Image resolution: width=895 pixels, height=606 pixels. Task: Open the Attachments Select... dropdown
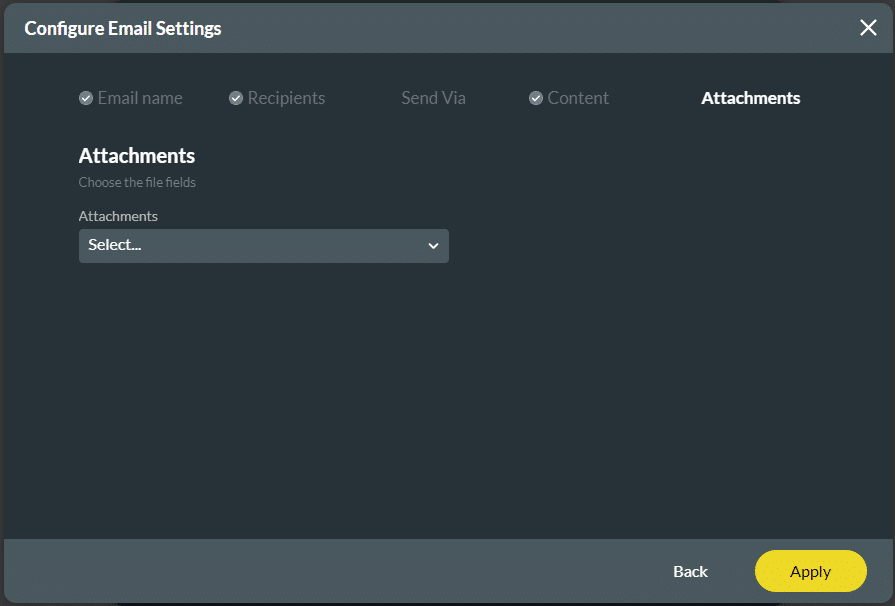263,246
